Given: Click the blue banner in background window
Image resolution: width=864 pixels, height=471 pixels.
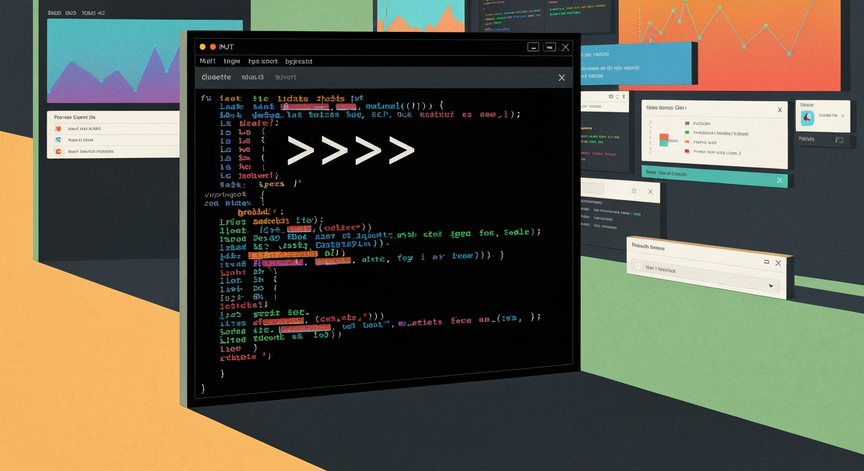Looking at the screenshot, I should [638, 63].
